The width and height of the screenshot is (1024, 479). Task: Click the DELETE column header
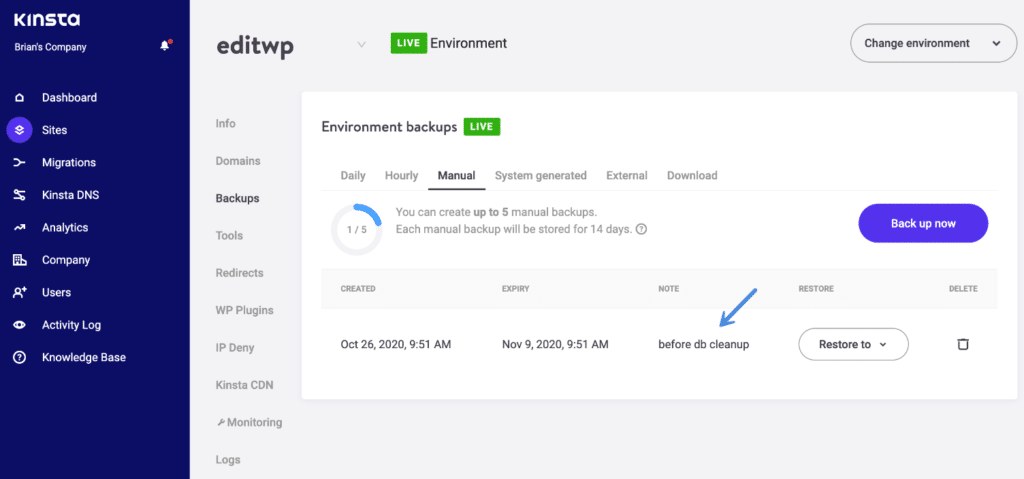(963, 289)
